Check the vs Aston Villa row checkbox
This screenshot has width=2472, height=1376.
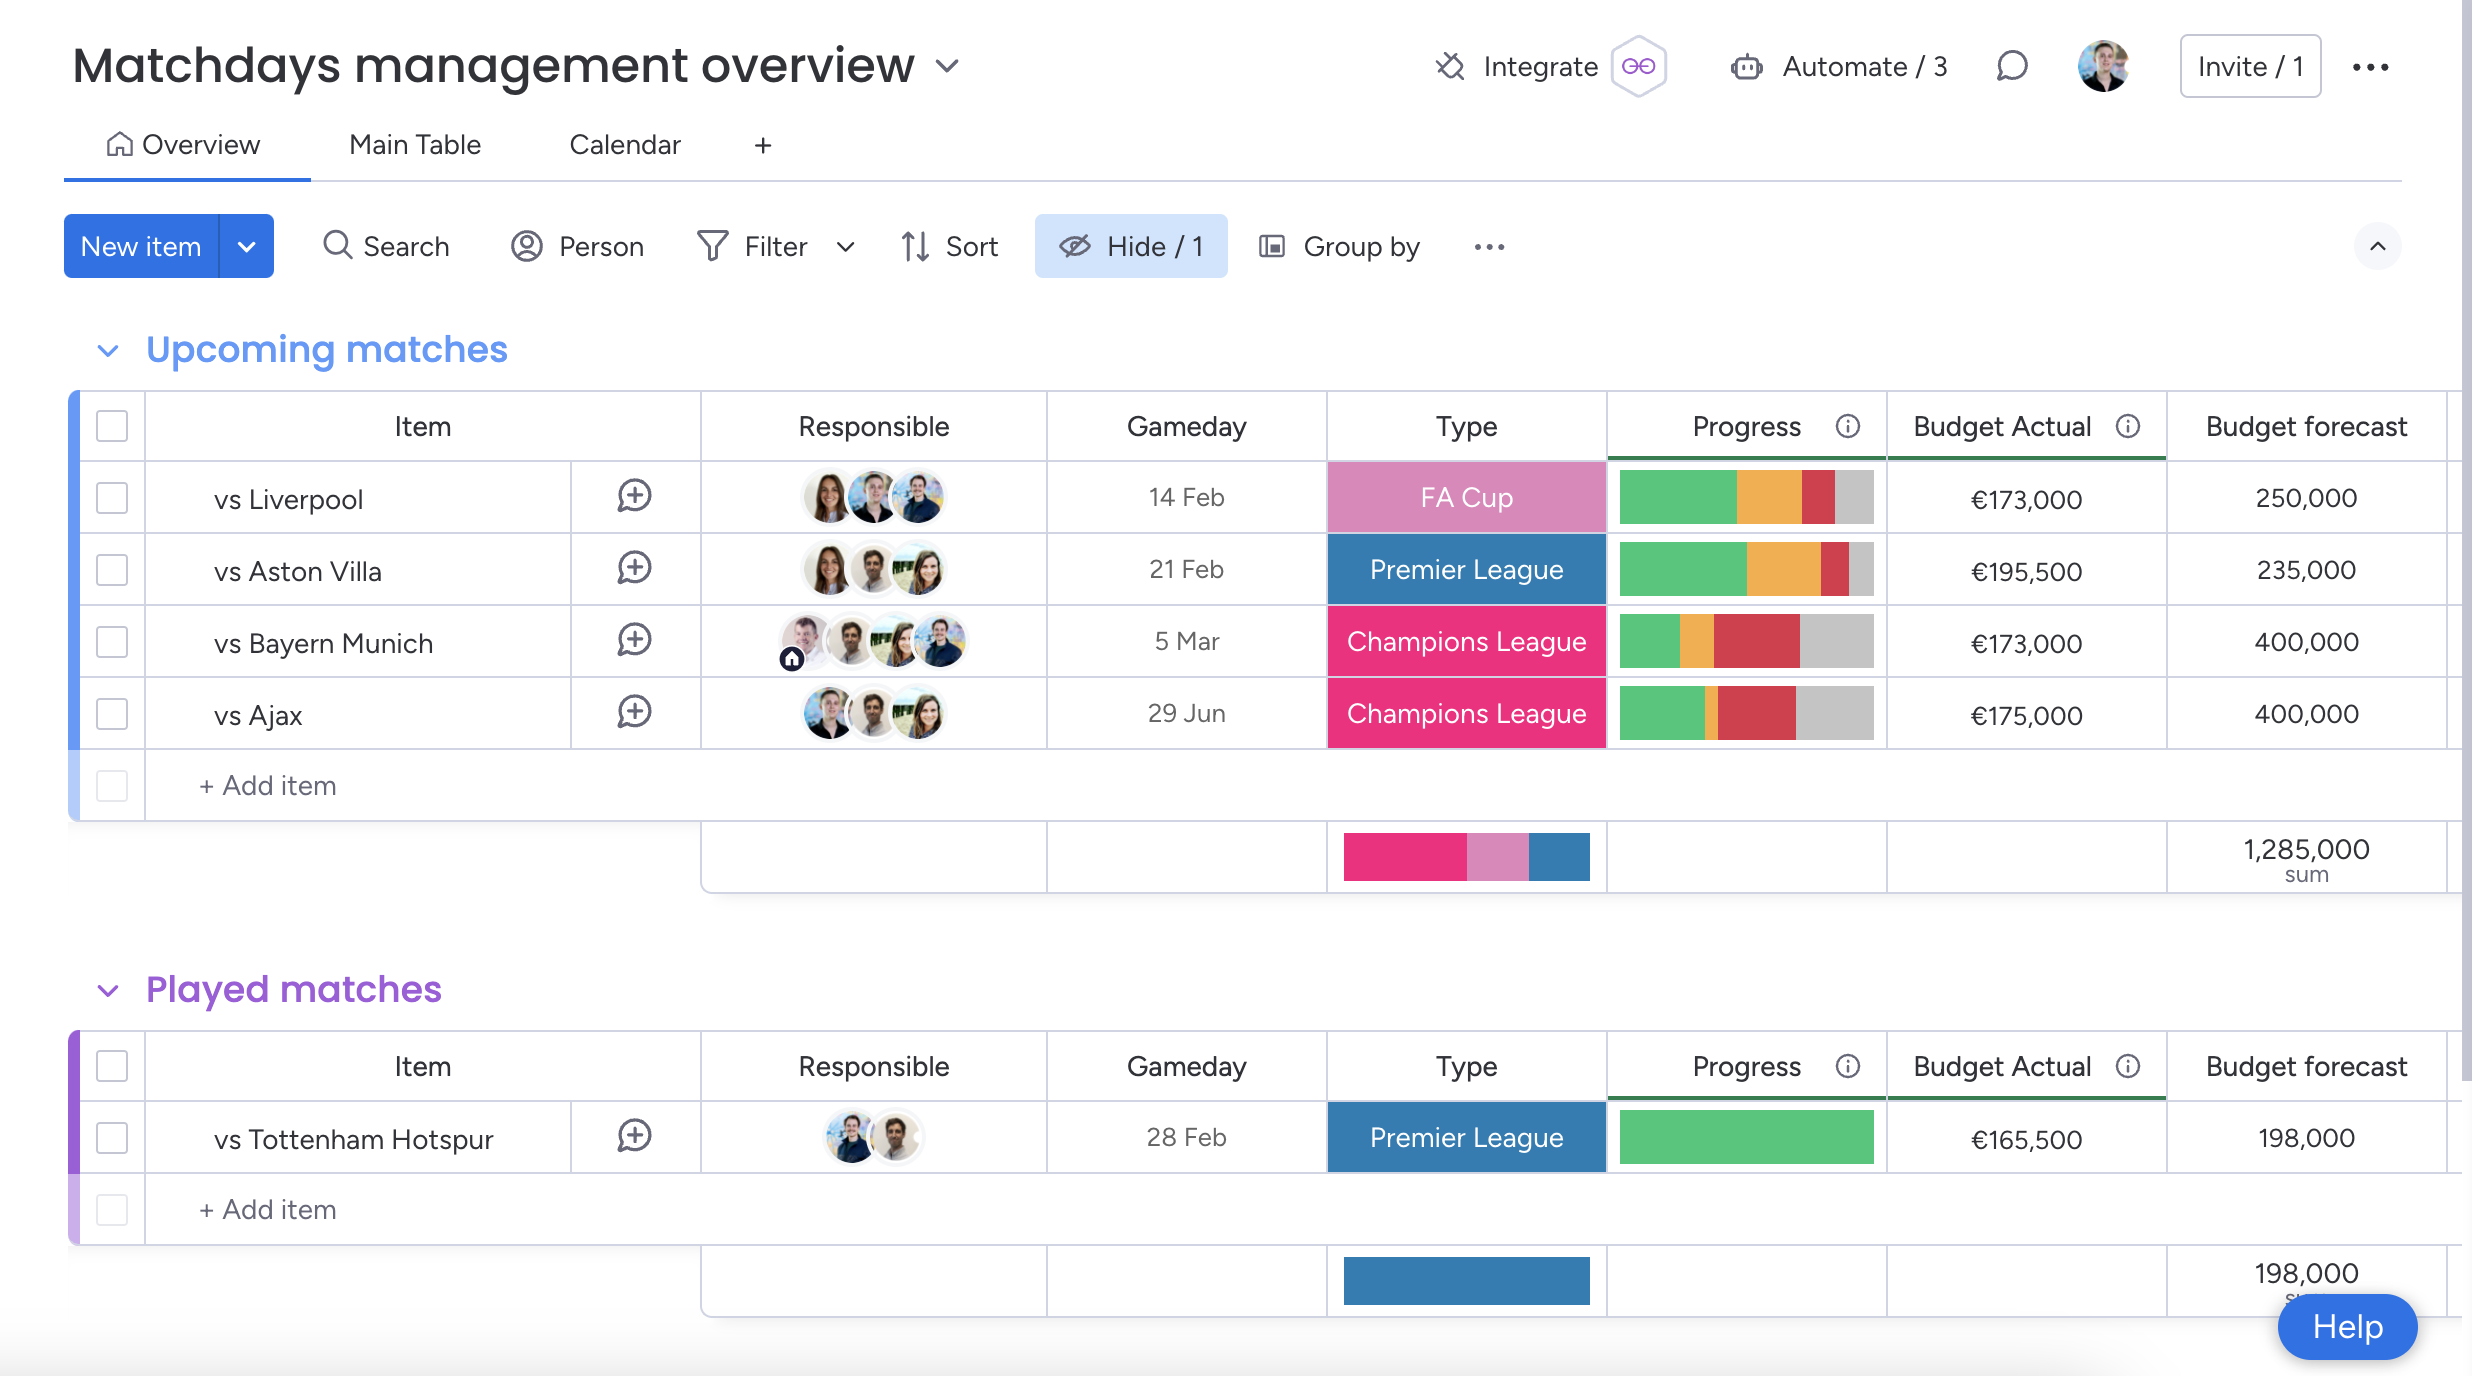(112, 570)
